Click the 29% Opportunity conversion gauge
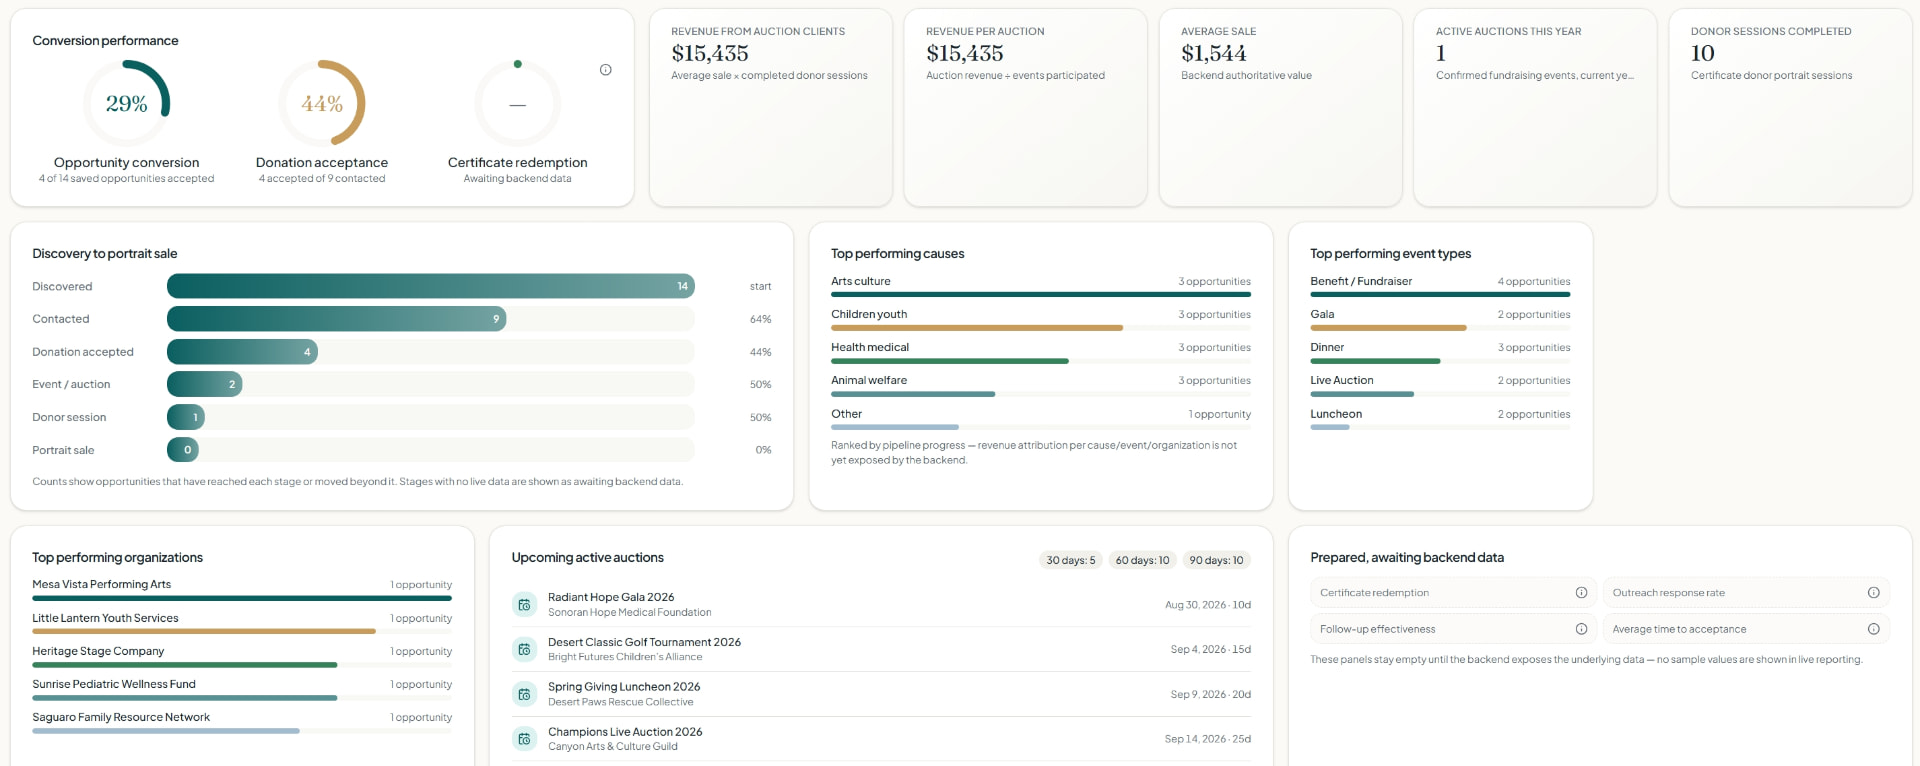The height and width of the screenshot is (766, 1920). click(126, 103)
